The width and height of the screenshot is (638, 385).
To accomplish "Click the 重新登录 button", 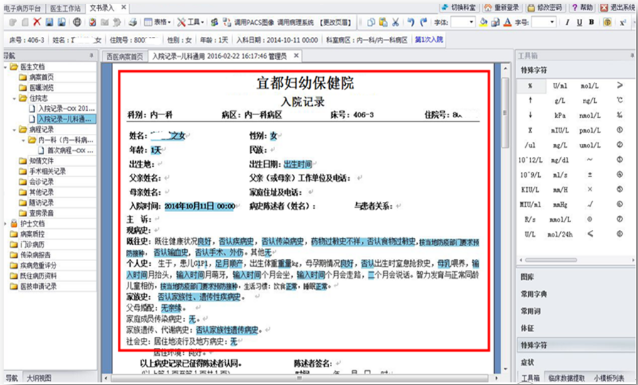I will tap(503, 7).
